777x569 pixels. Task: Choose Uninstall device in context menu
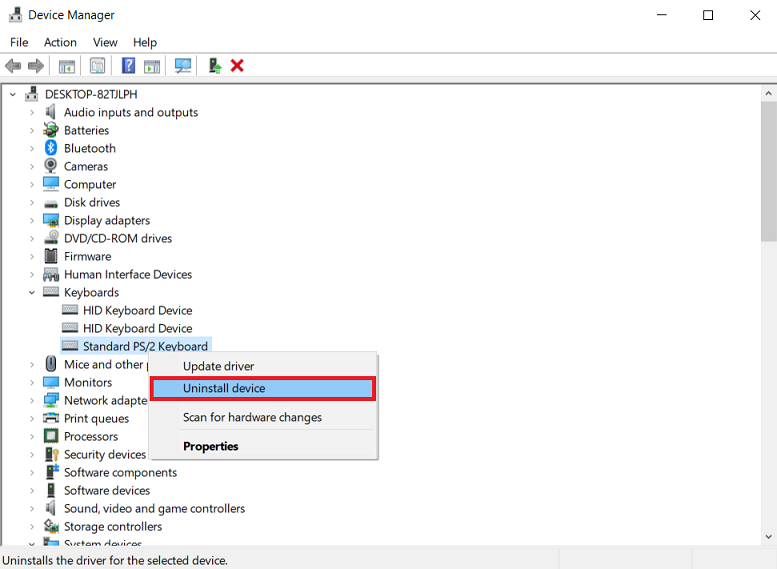click(x=263, y=388)
